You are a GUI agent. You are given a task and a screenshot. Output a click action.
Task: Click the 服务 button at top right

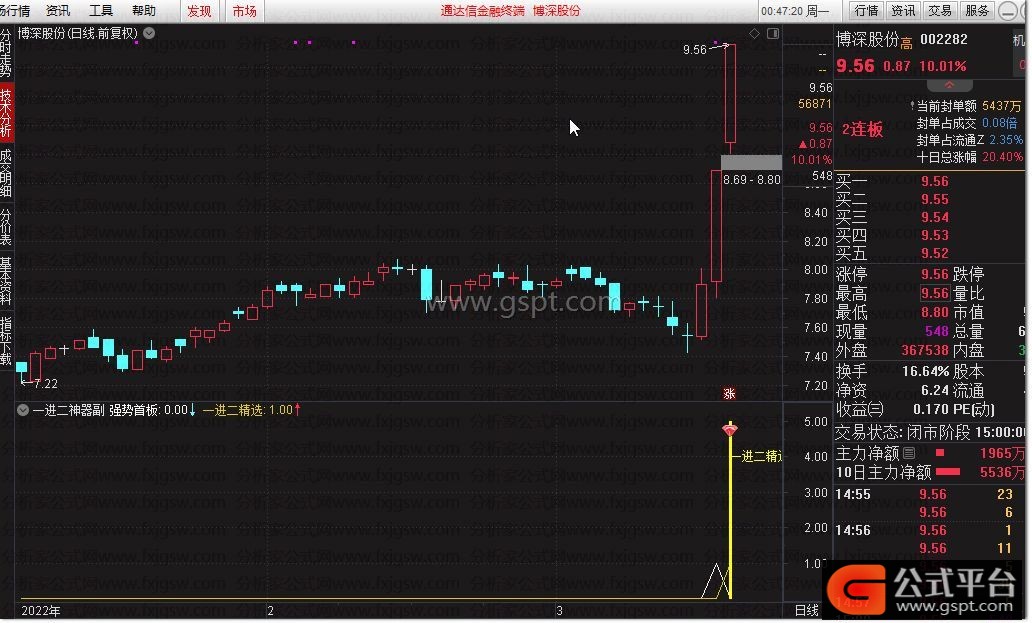click(x=977, y=11)
